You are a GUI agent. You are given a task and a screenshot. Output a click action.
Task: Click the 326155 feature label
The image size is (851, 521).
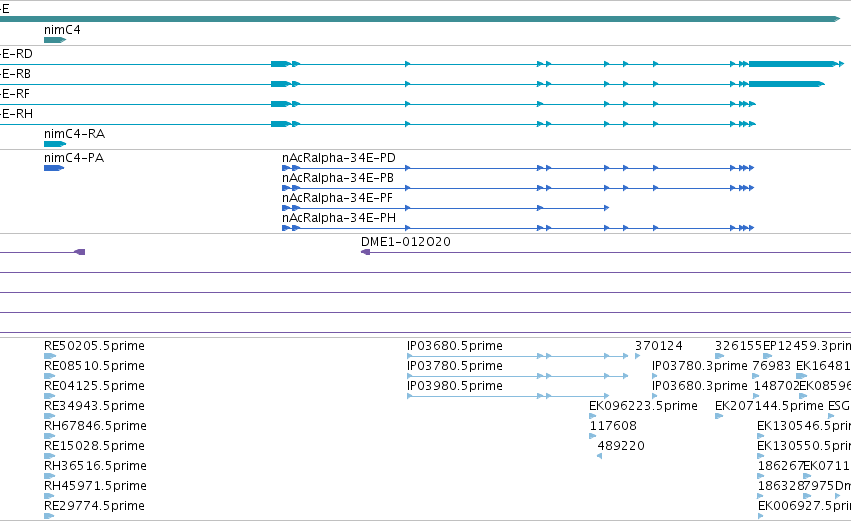coord(739,346)
